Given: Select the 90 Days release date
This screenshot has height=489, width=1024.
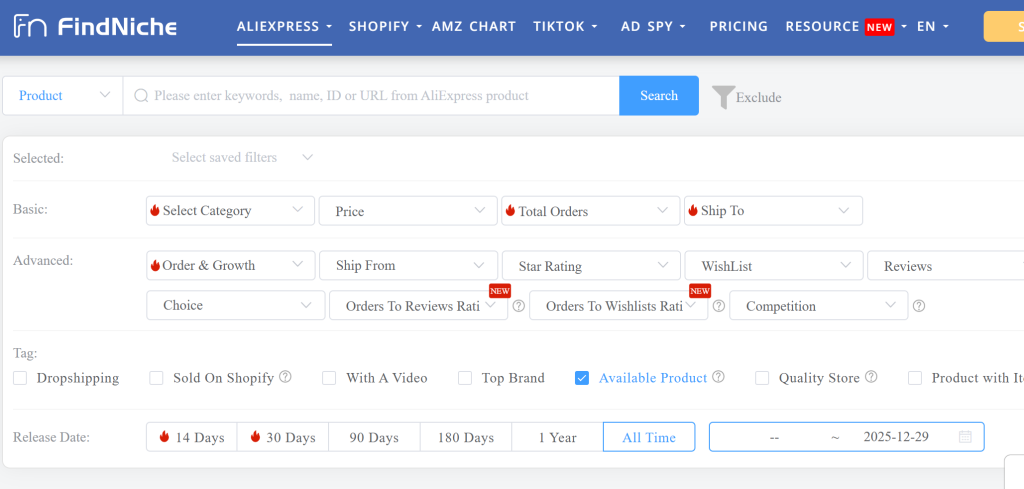Looking at the screenshot, I should (x=374, y=437).
